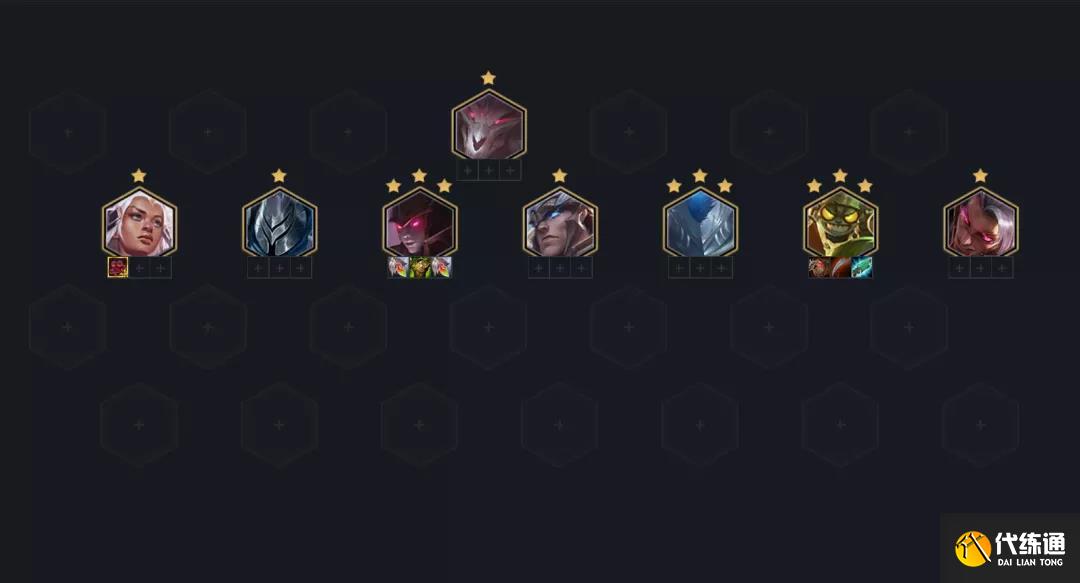Viewport: 1080px width, 583px height.
Task: Select the yellow-goggled green goblin champion
Action: 840,223
